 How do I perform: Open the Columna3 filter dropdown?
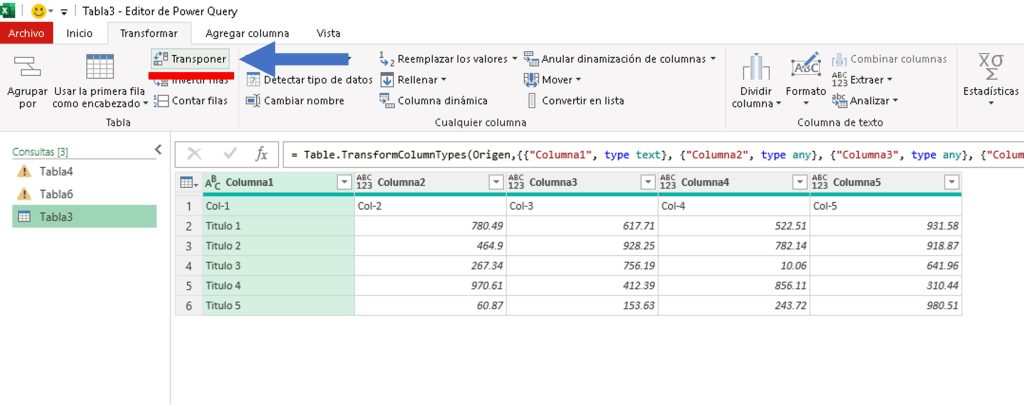click(648, 183)
